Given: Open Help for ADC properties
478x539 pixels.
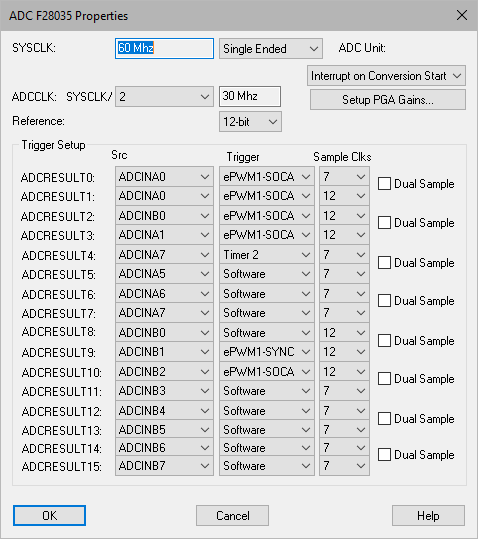Looking at the screenshot, I should [x=428, y=516].
